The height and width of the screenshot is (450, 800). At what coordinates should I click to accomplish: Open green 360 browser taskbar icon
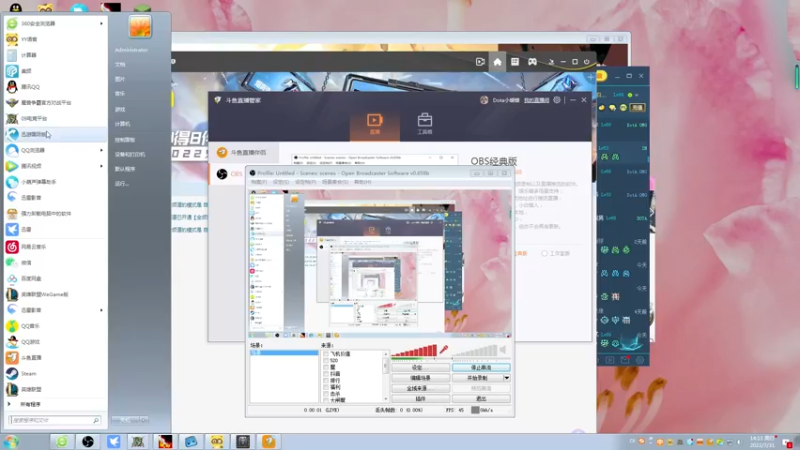(x=62, y=442)
